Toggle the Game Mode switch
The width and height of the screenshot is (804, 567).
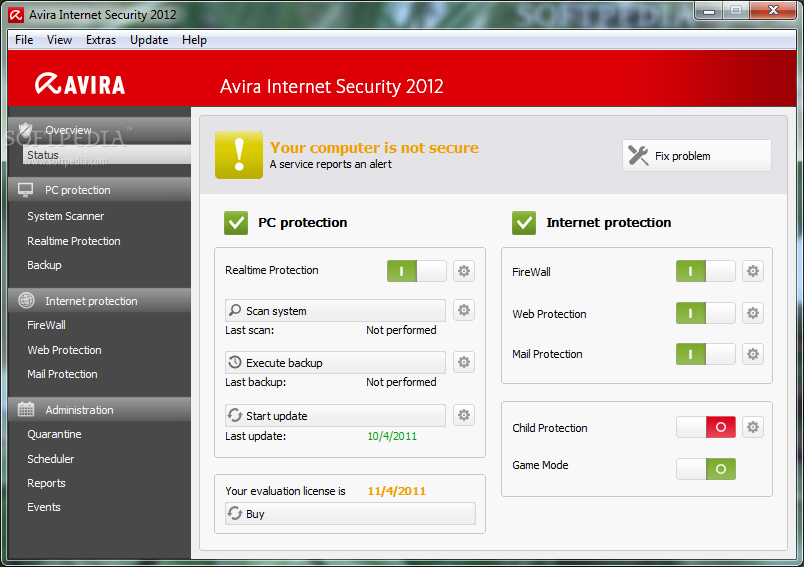(706, 469)
